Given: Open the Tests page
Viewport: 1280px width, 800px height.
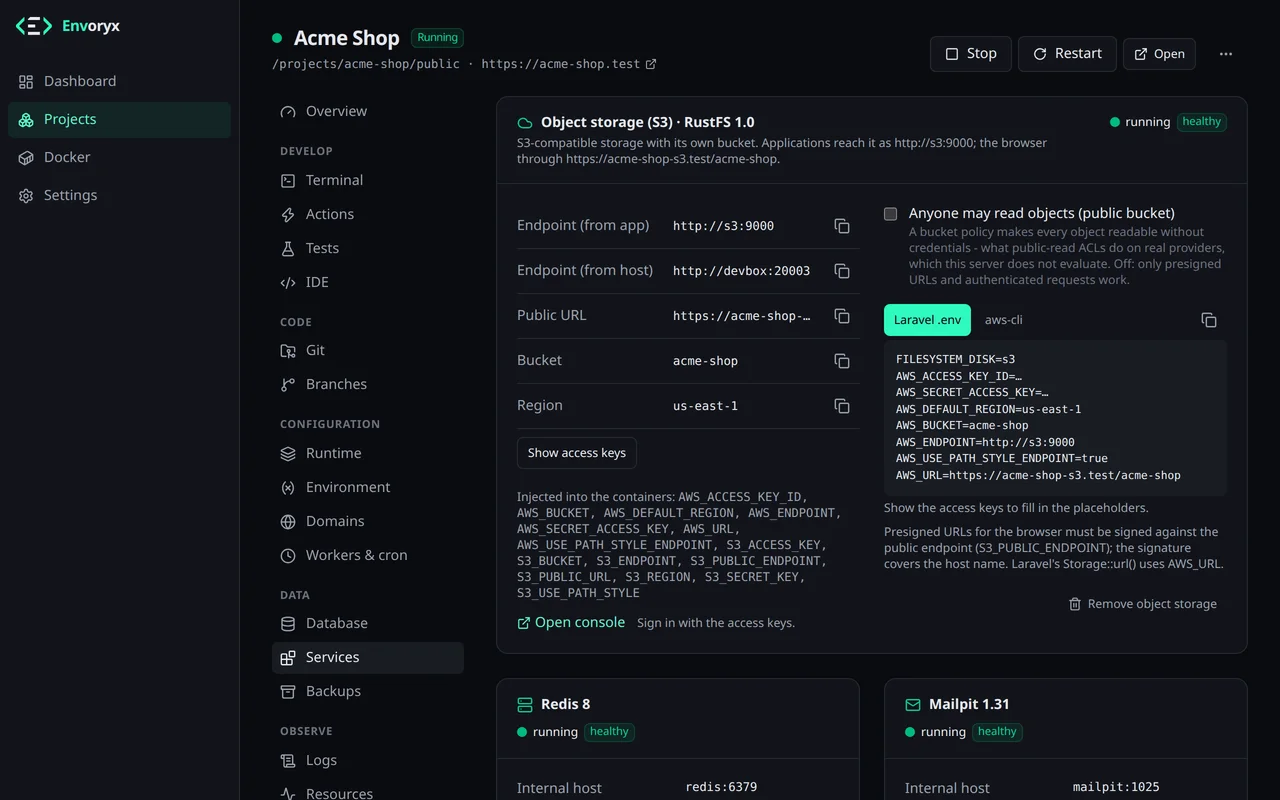Looking at the screenshot, I should [368, 248].
